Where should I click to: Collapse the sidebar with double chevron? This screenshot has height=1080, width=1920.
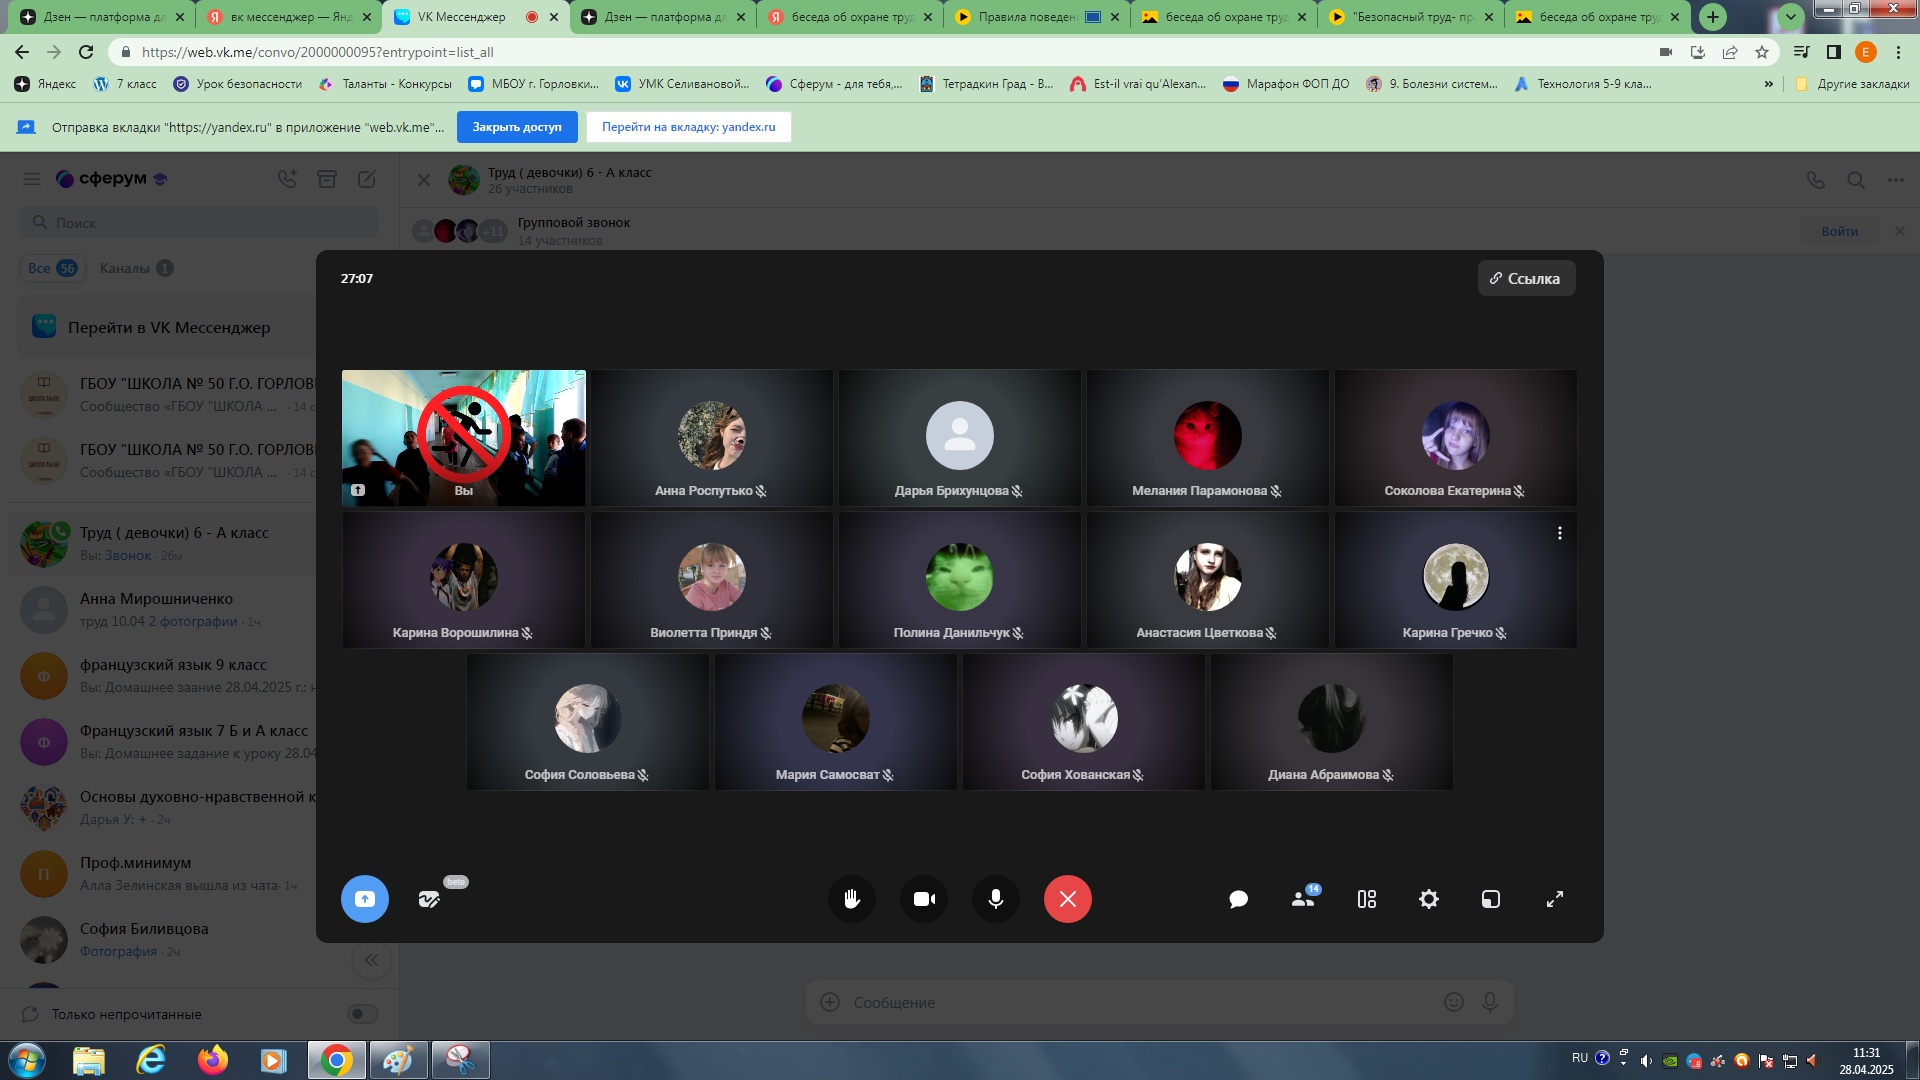click(371, 960)
